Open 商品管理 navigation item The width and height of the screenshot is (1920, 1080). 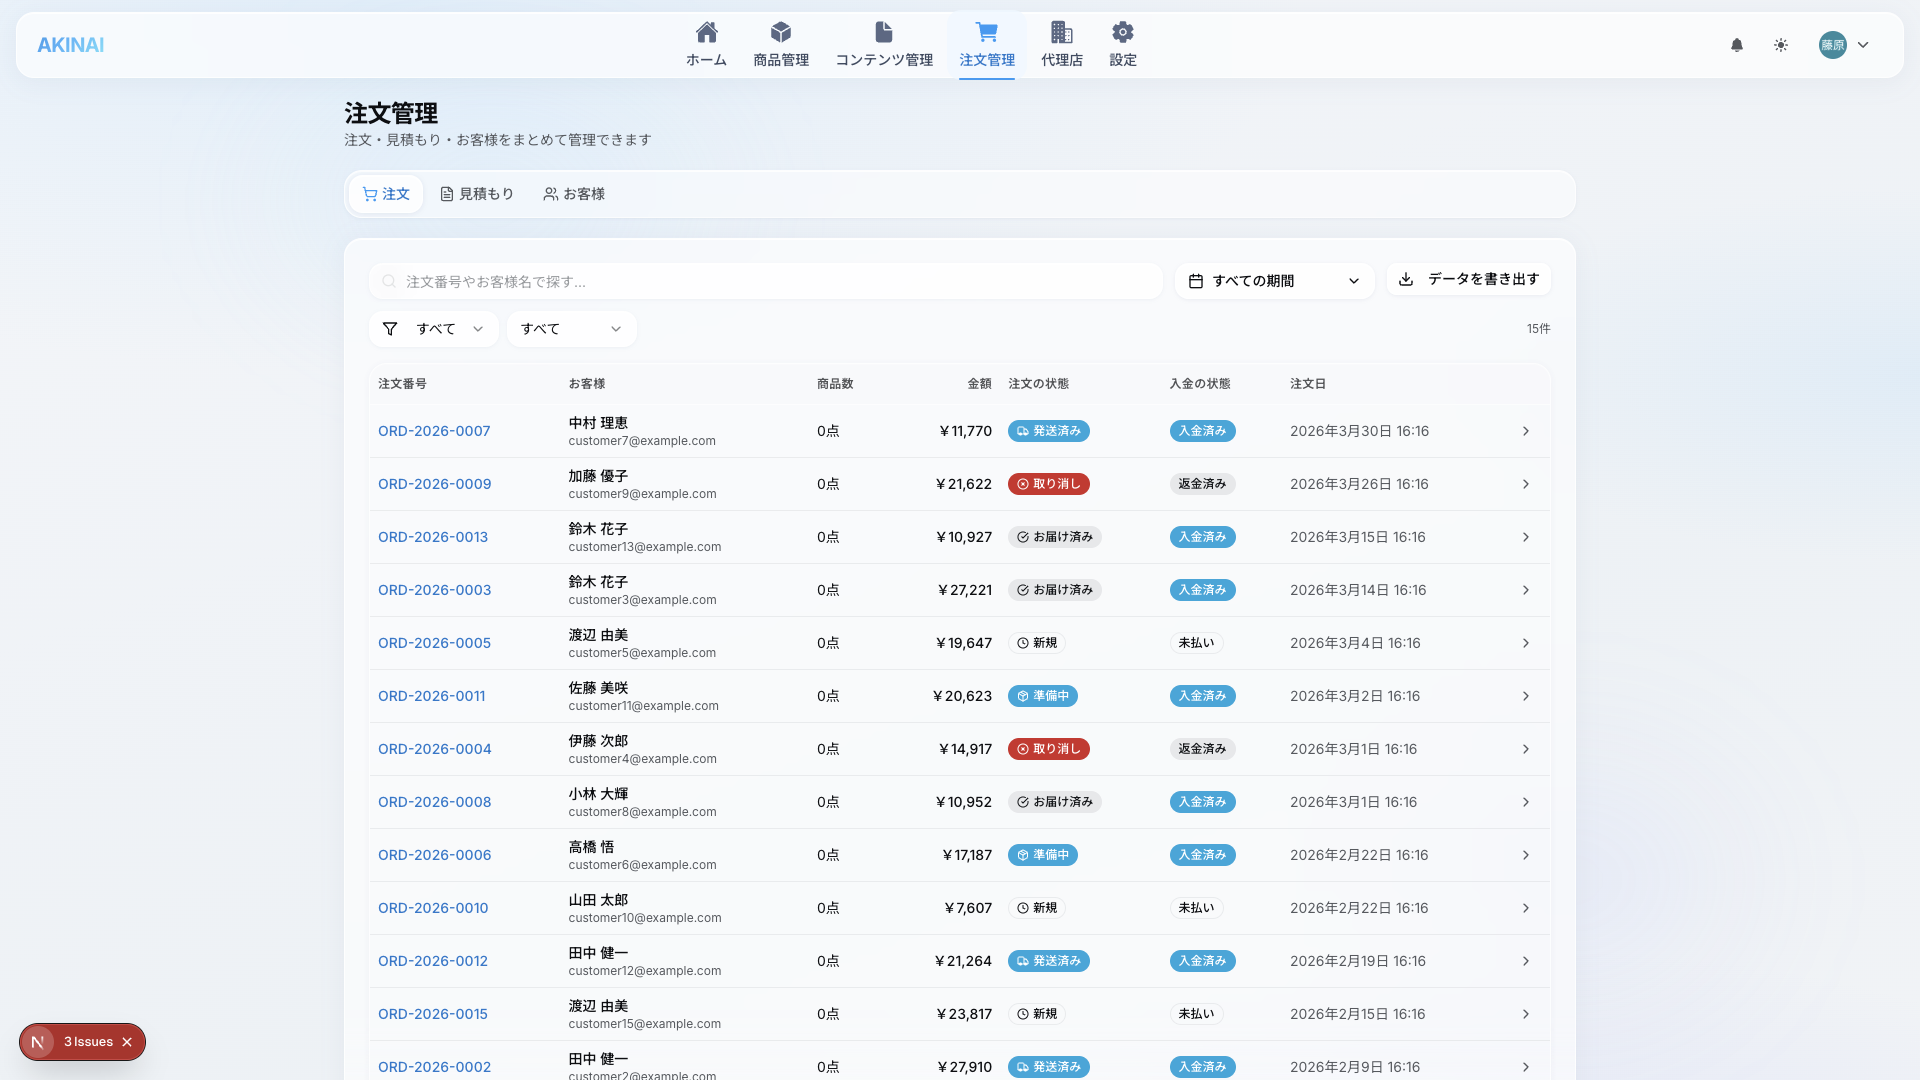[781, 45]
